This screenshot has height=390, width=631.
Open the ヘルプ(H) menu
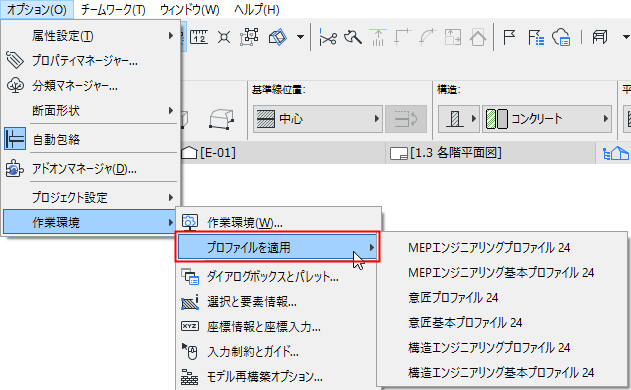[x=257, y=10]
